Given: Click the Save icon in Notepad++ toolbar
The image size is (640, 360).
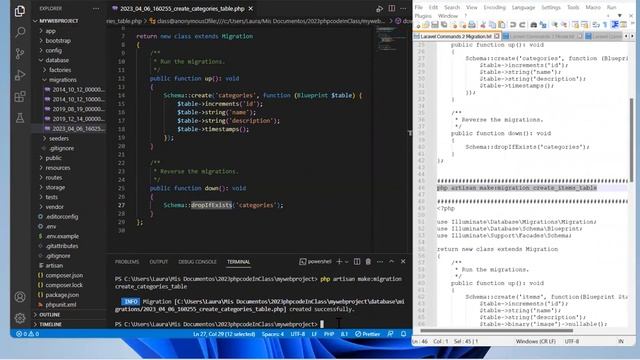Looking at the screenshot, I should click(x=435, y=25).
